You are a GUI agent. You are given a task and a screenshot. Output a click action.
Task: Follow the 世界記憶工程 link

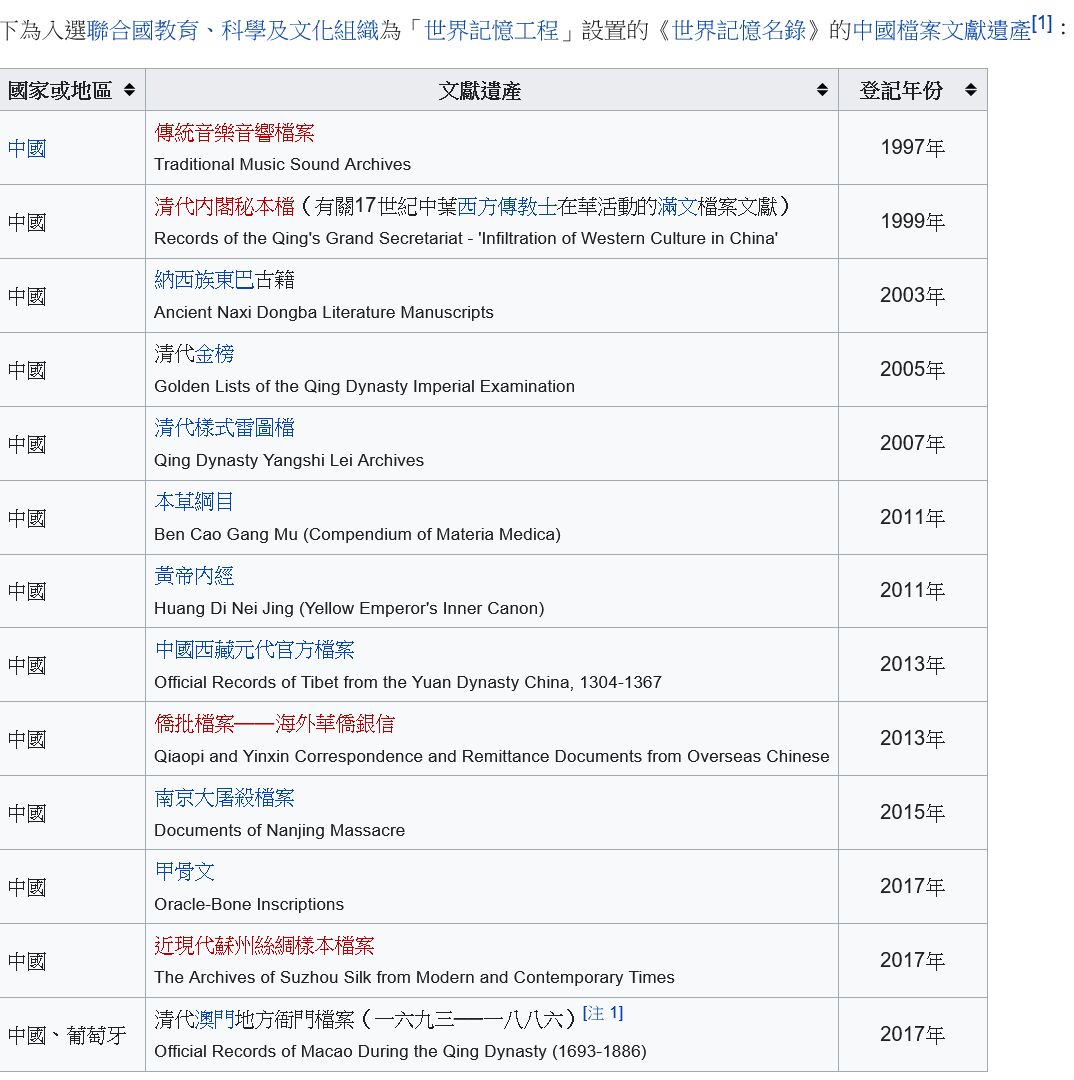coord(491,30)
